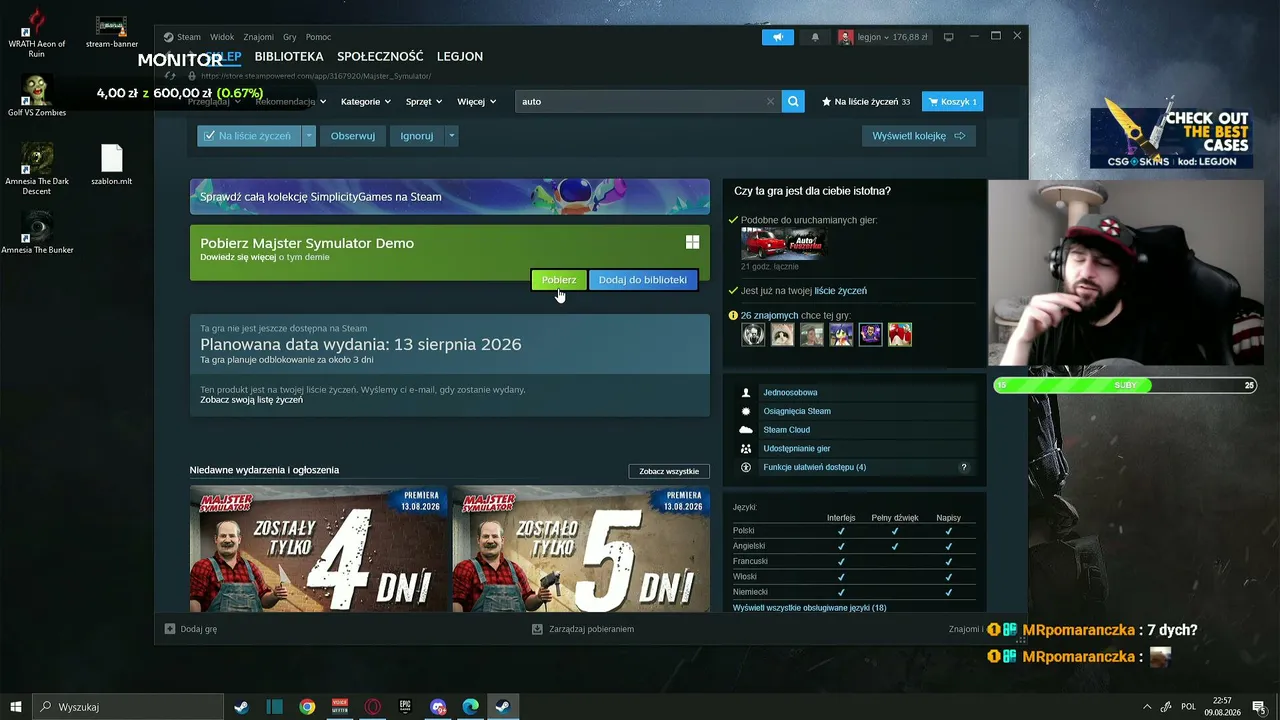Open wishlist Na liście życzeń 33
Image resolution: width=1280 pixels, height=720 pixels.
click(866, 101)
